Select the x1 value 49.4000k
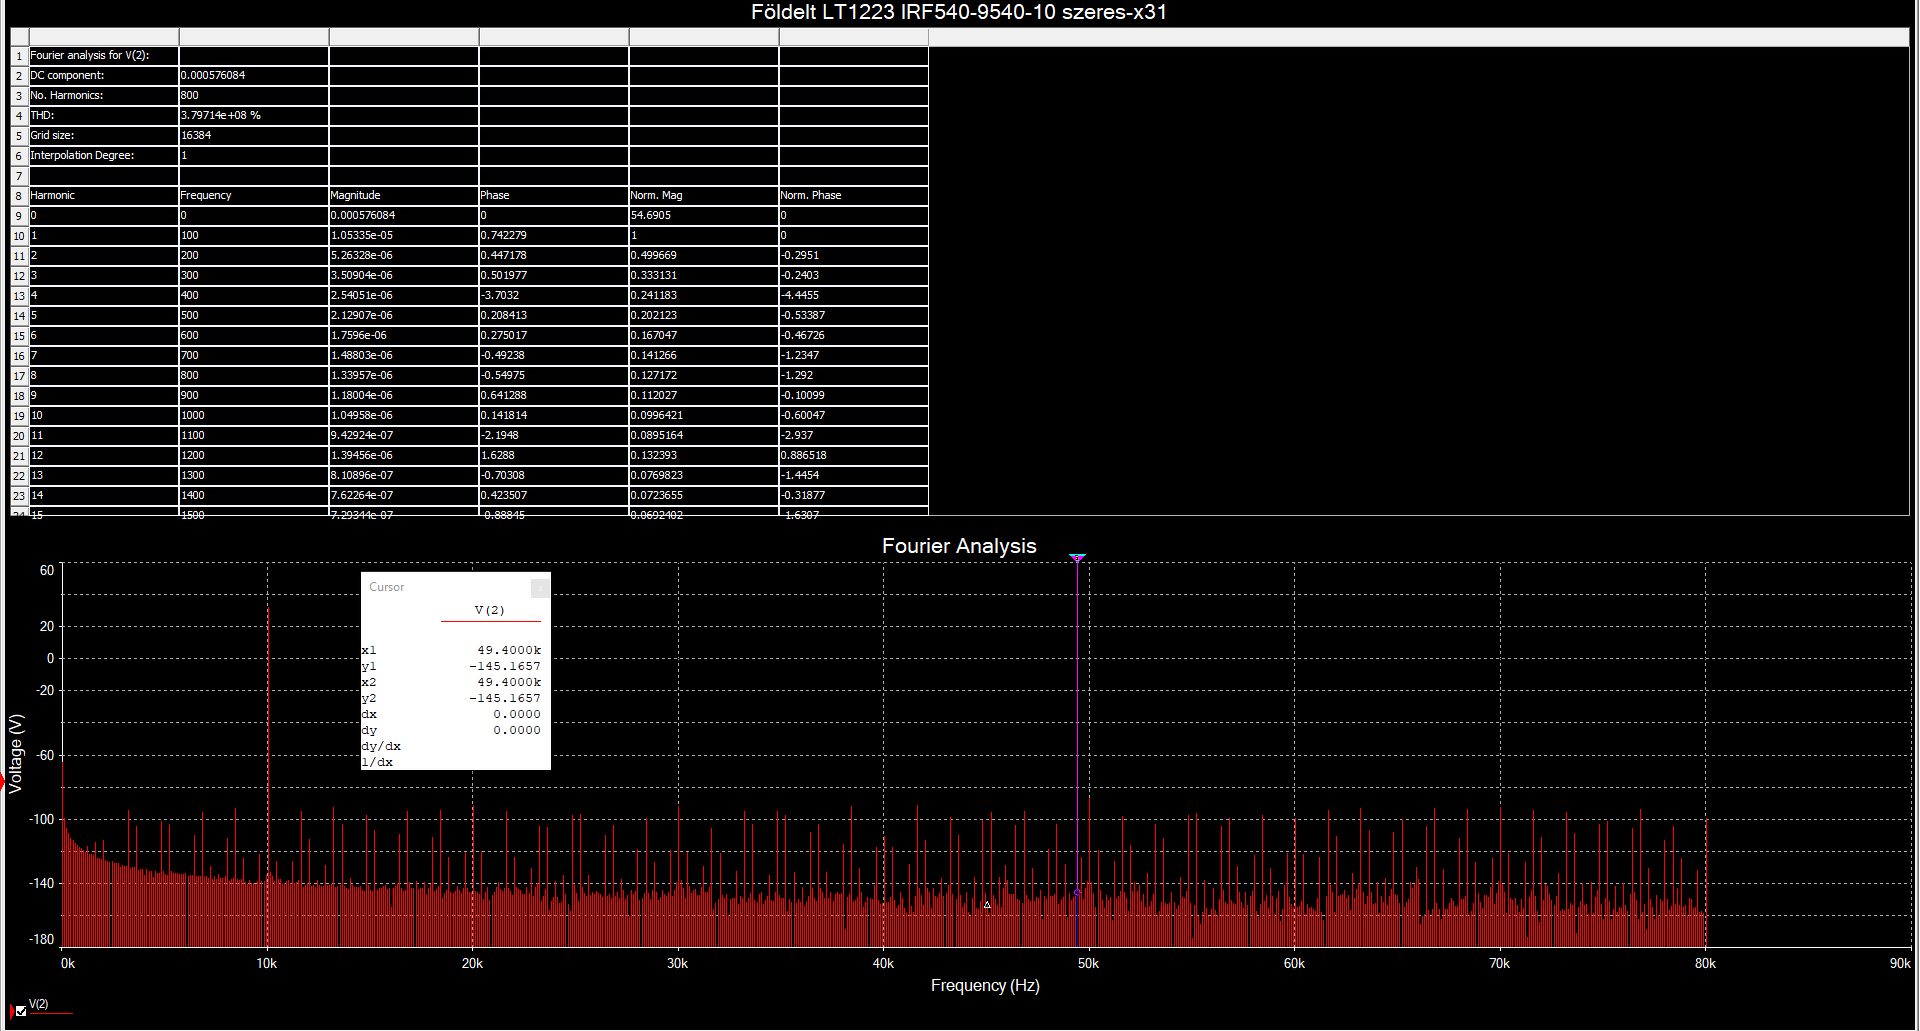The width and height of the screenshot is (1920, 1031). tap(509, 650)
